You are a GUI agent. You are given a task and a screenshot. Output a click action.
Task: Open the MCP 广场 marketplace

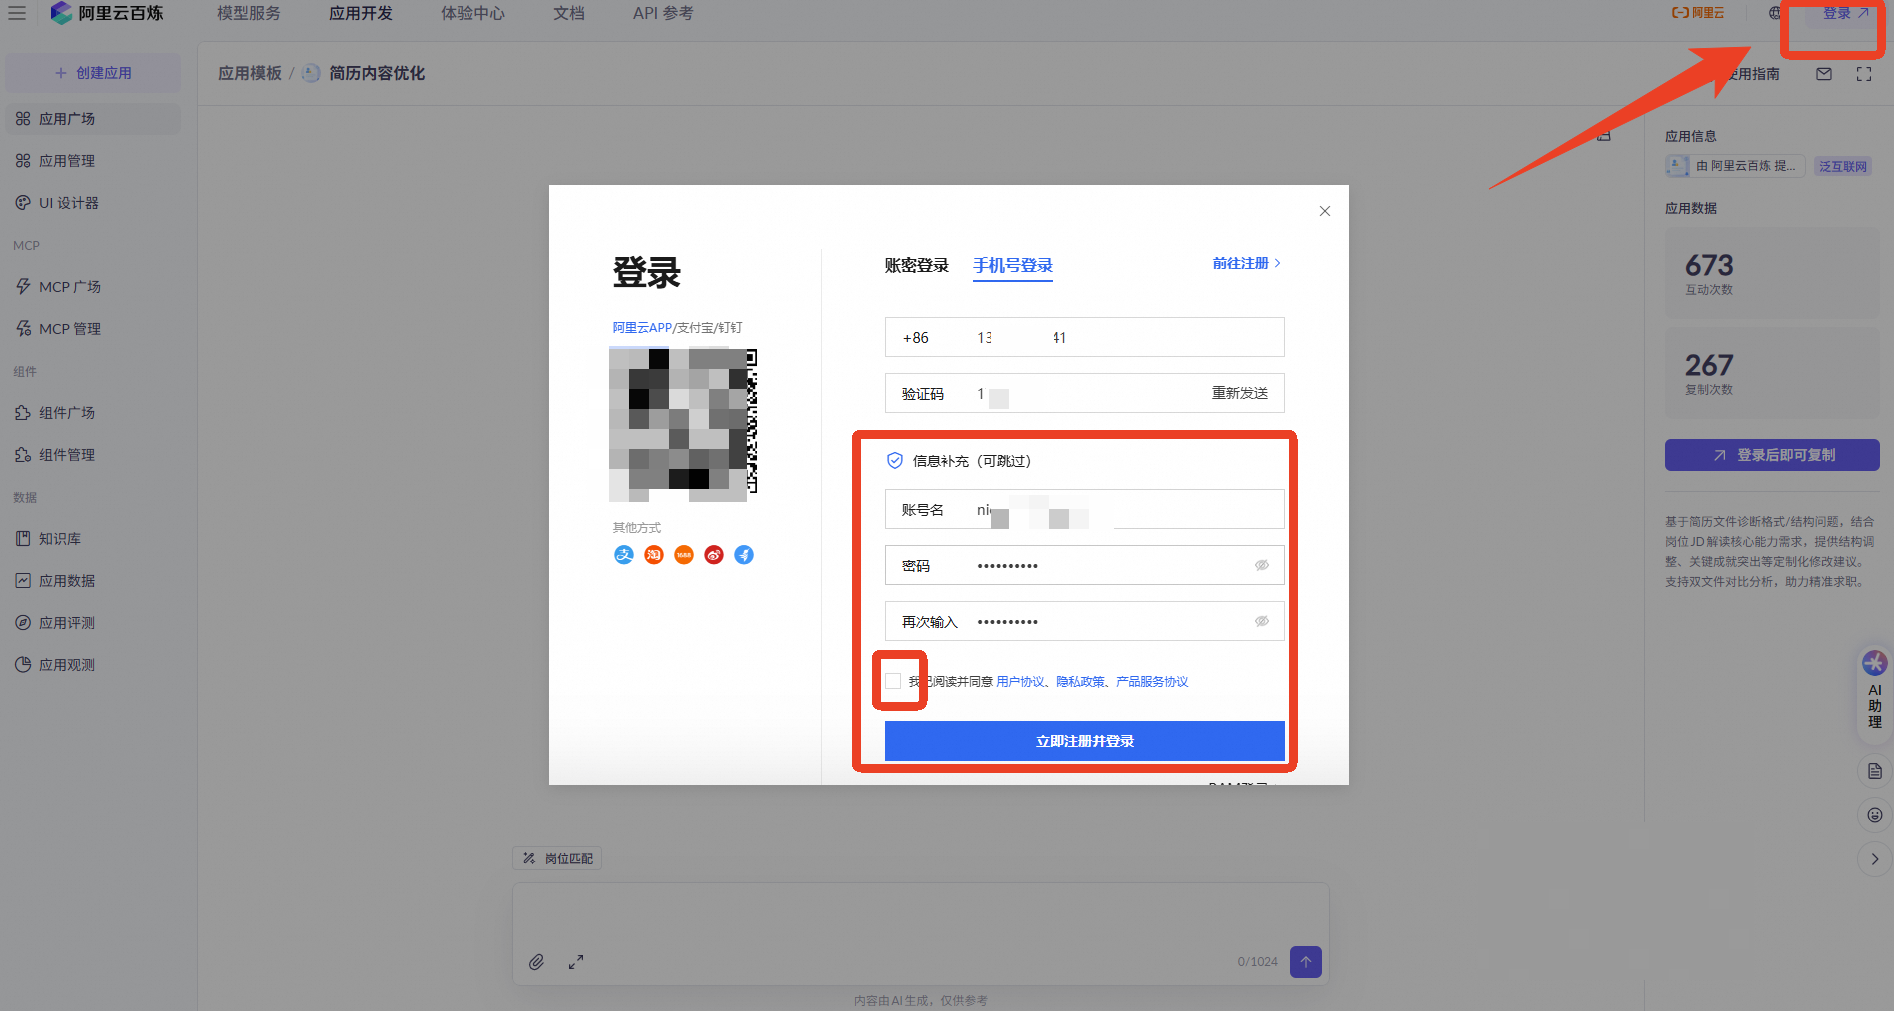coord(66,286)
